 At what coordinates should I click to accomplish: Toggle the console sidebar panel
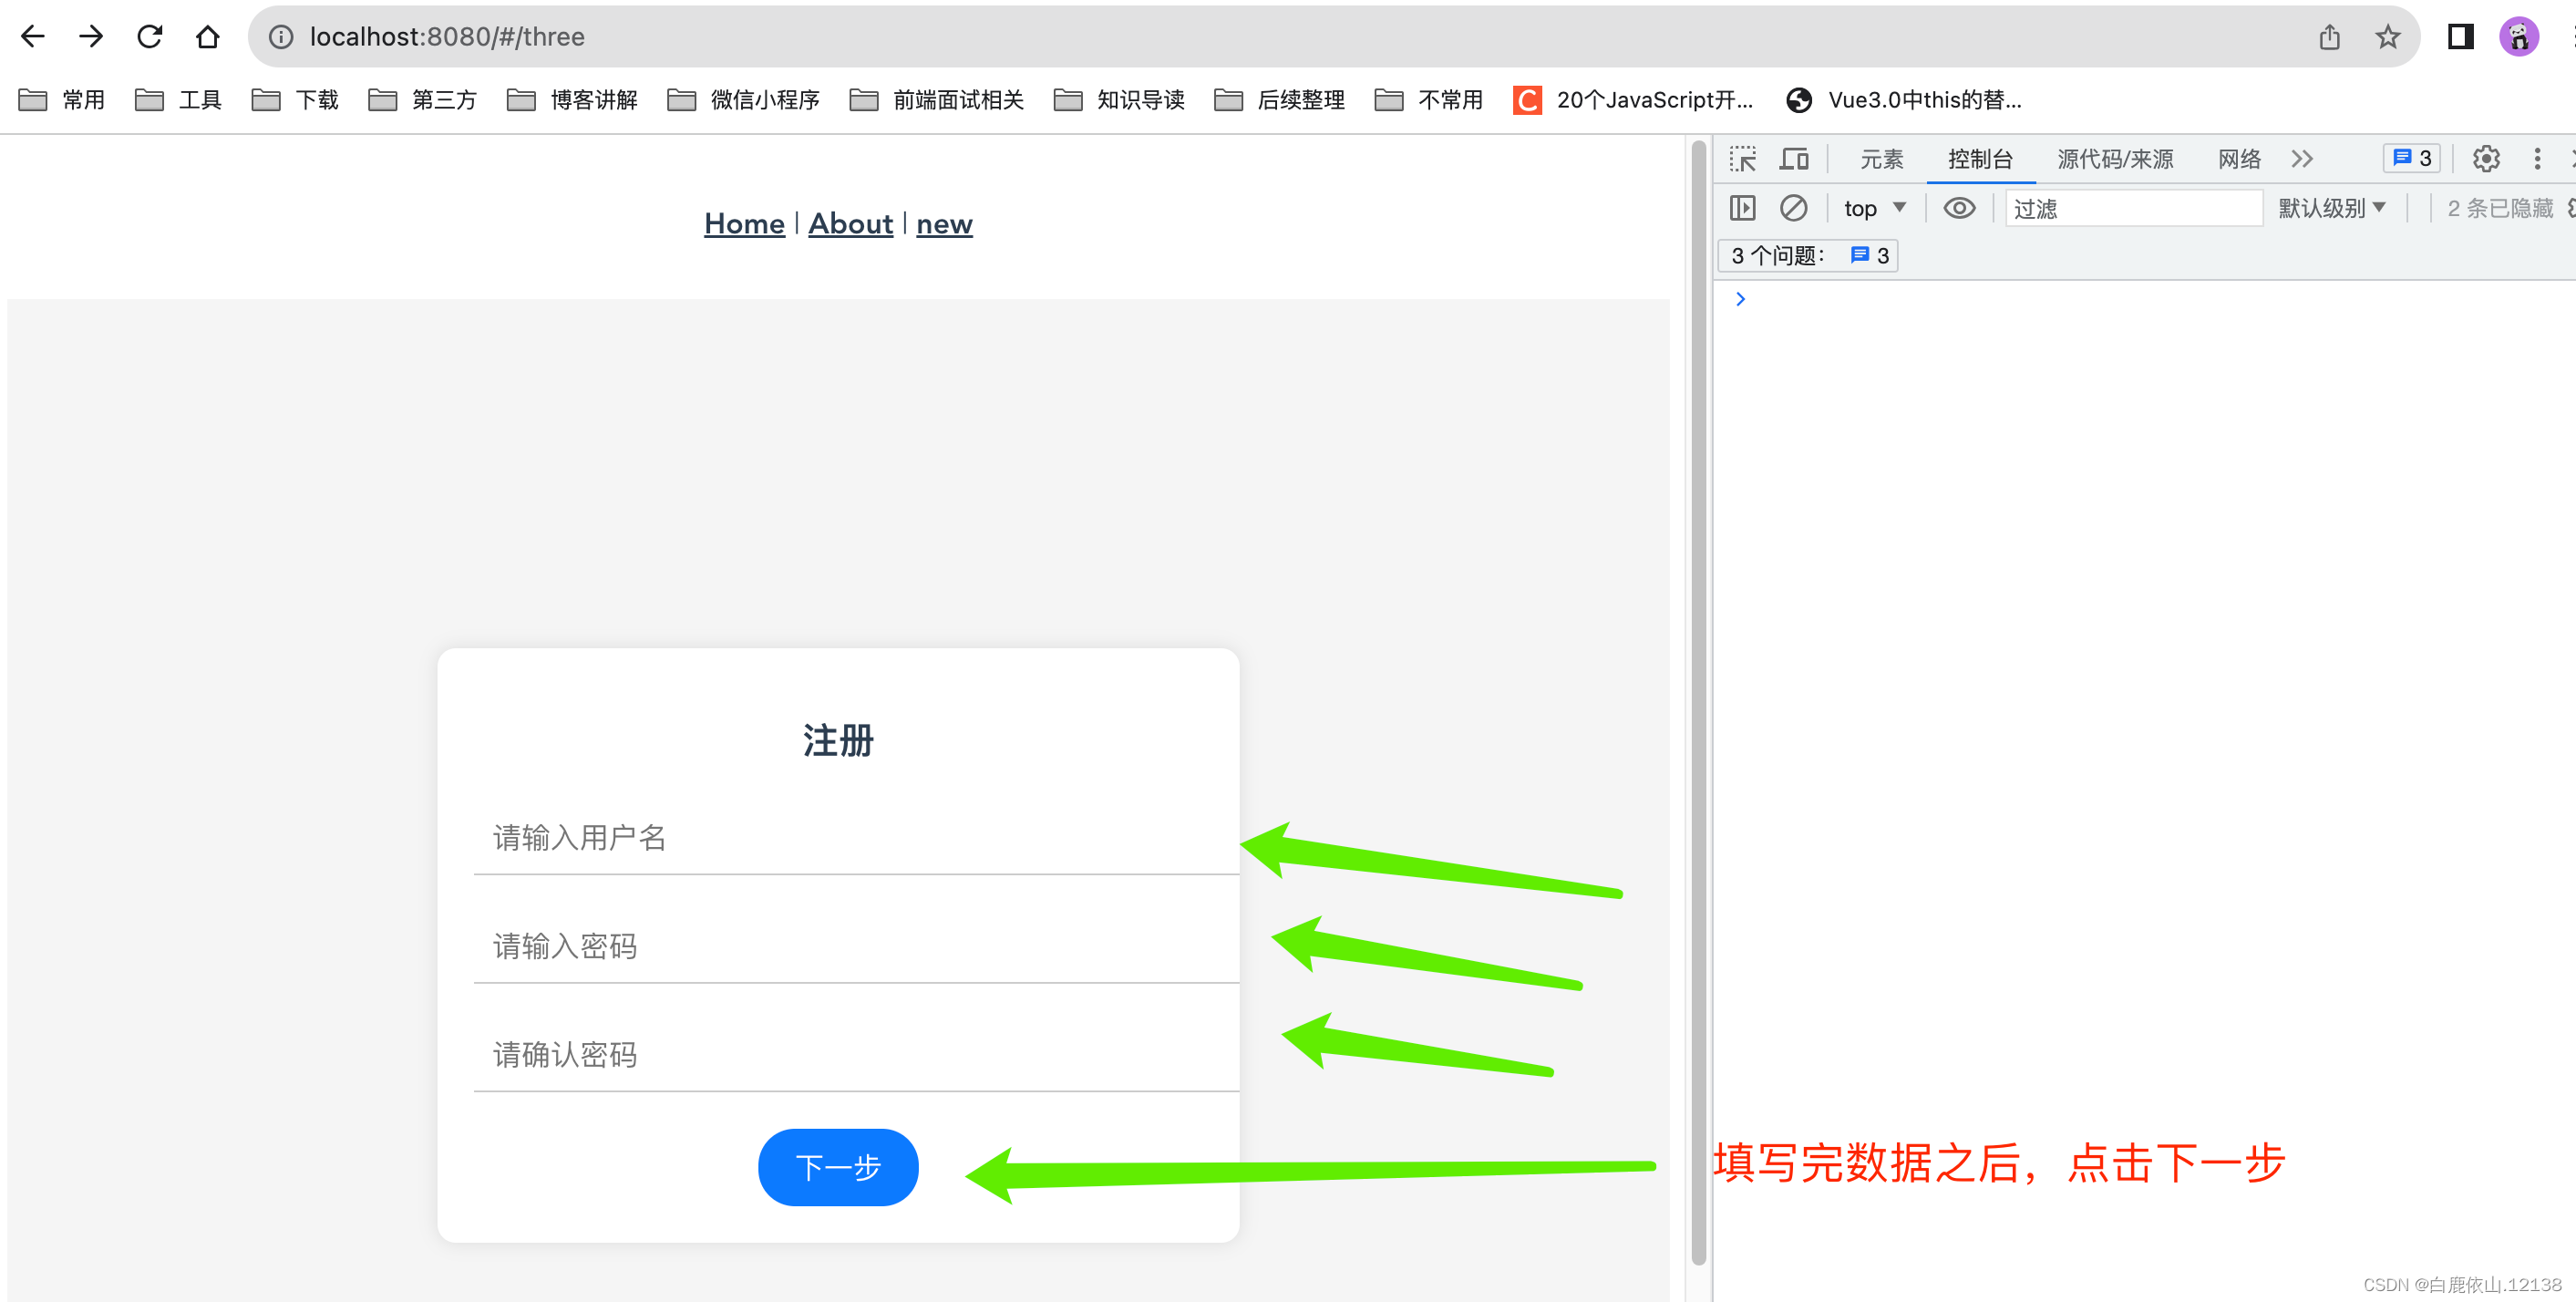coord(1742,208)
